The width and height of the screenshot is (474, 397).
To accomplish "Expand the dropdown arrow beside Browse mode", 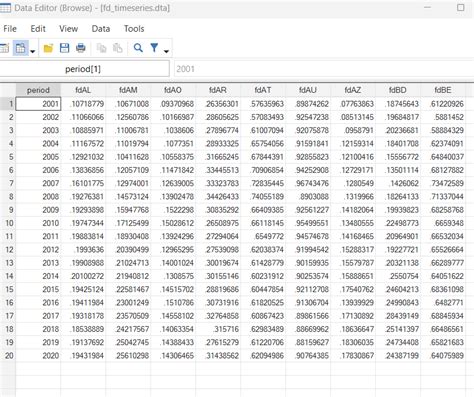I will click(32, 51).
